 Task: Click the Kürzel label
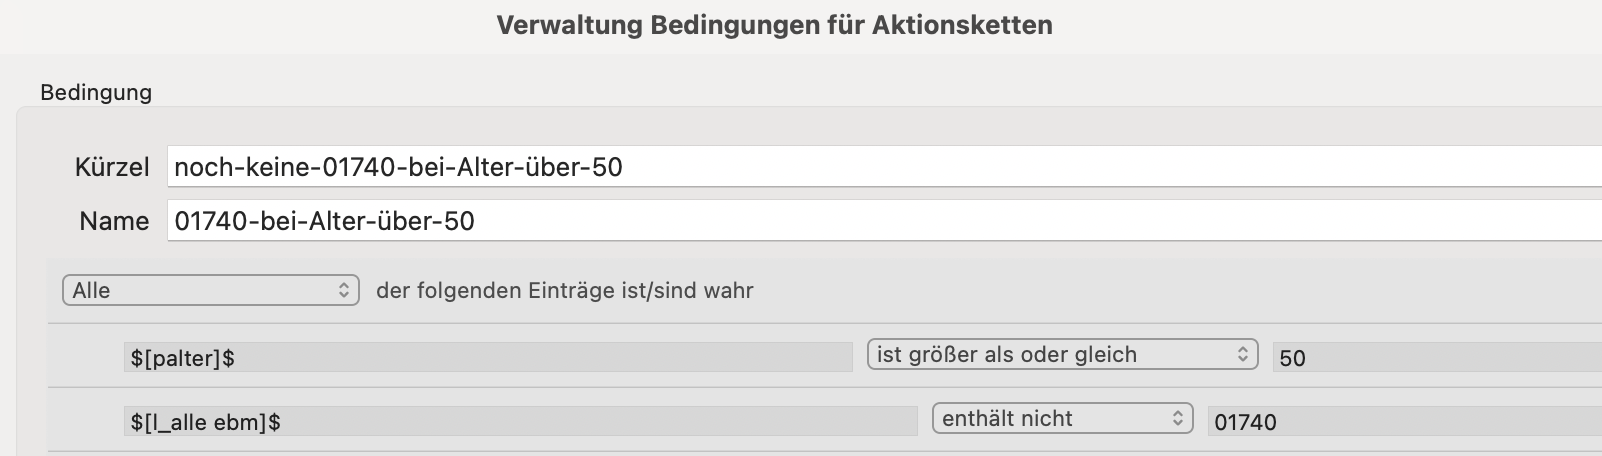[x=112, y=167]
